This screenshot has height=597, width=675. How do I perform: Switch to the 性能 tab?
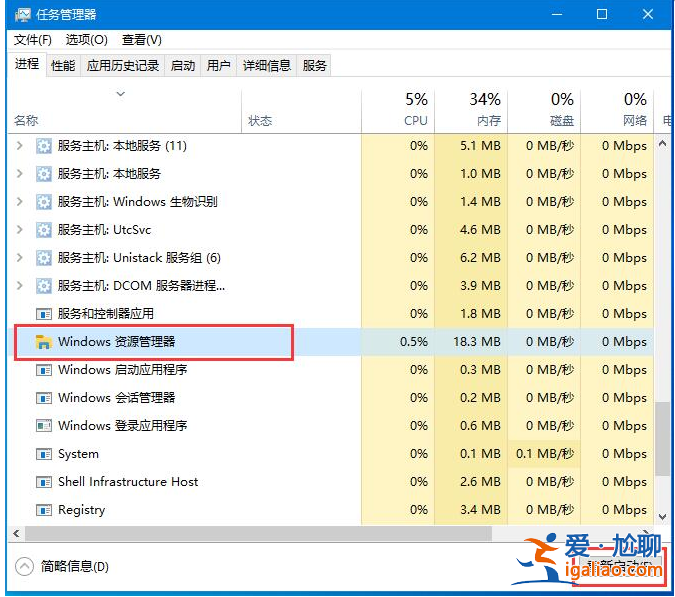(63, 66)
